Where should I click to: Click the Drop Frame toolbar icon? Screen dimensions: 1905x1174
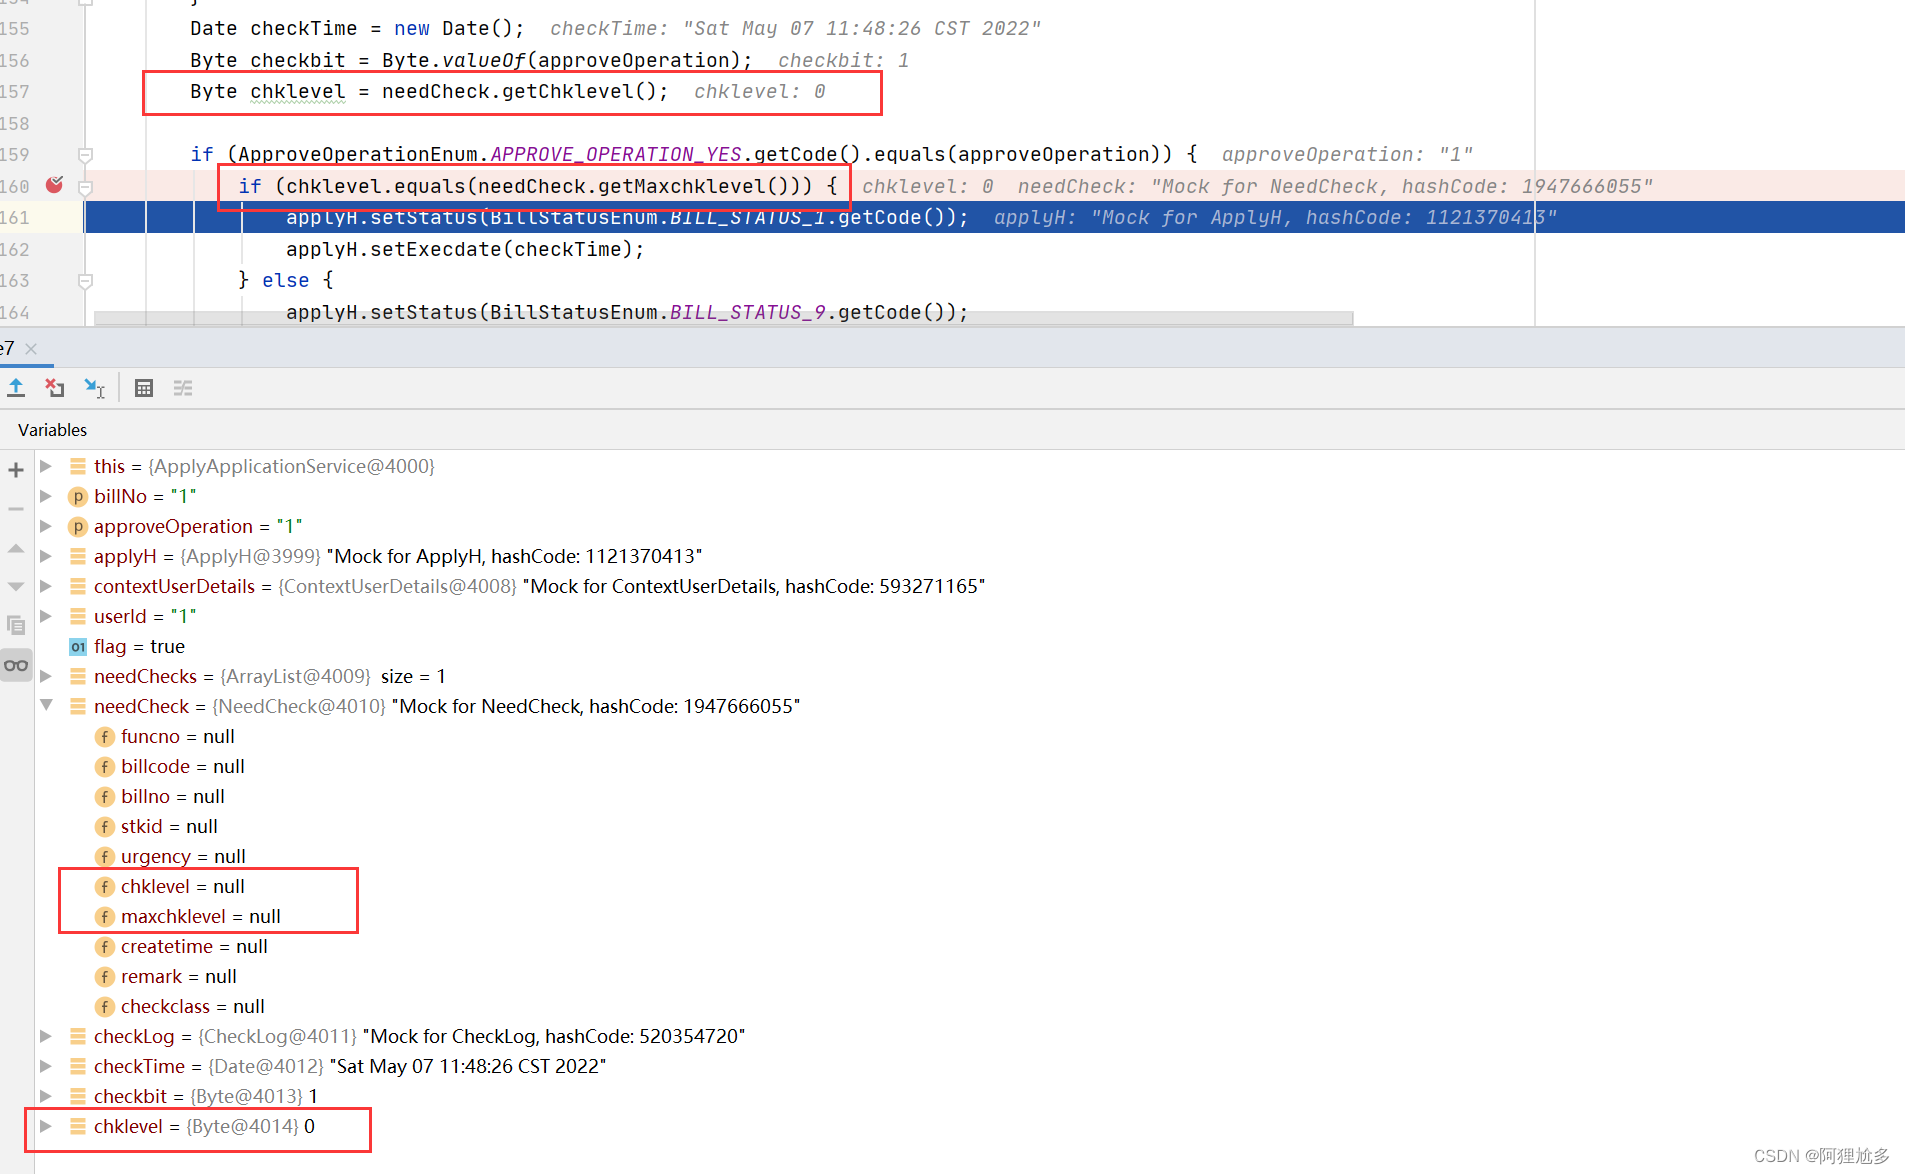[55, 388]
